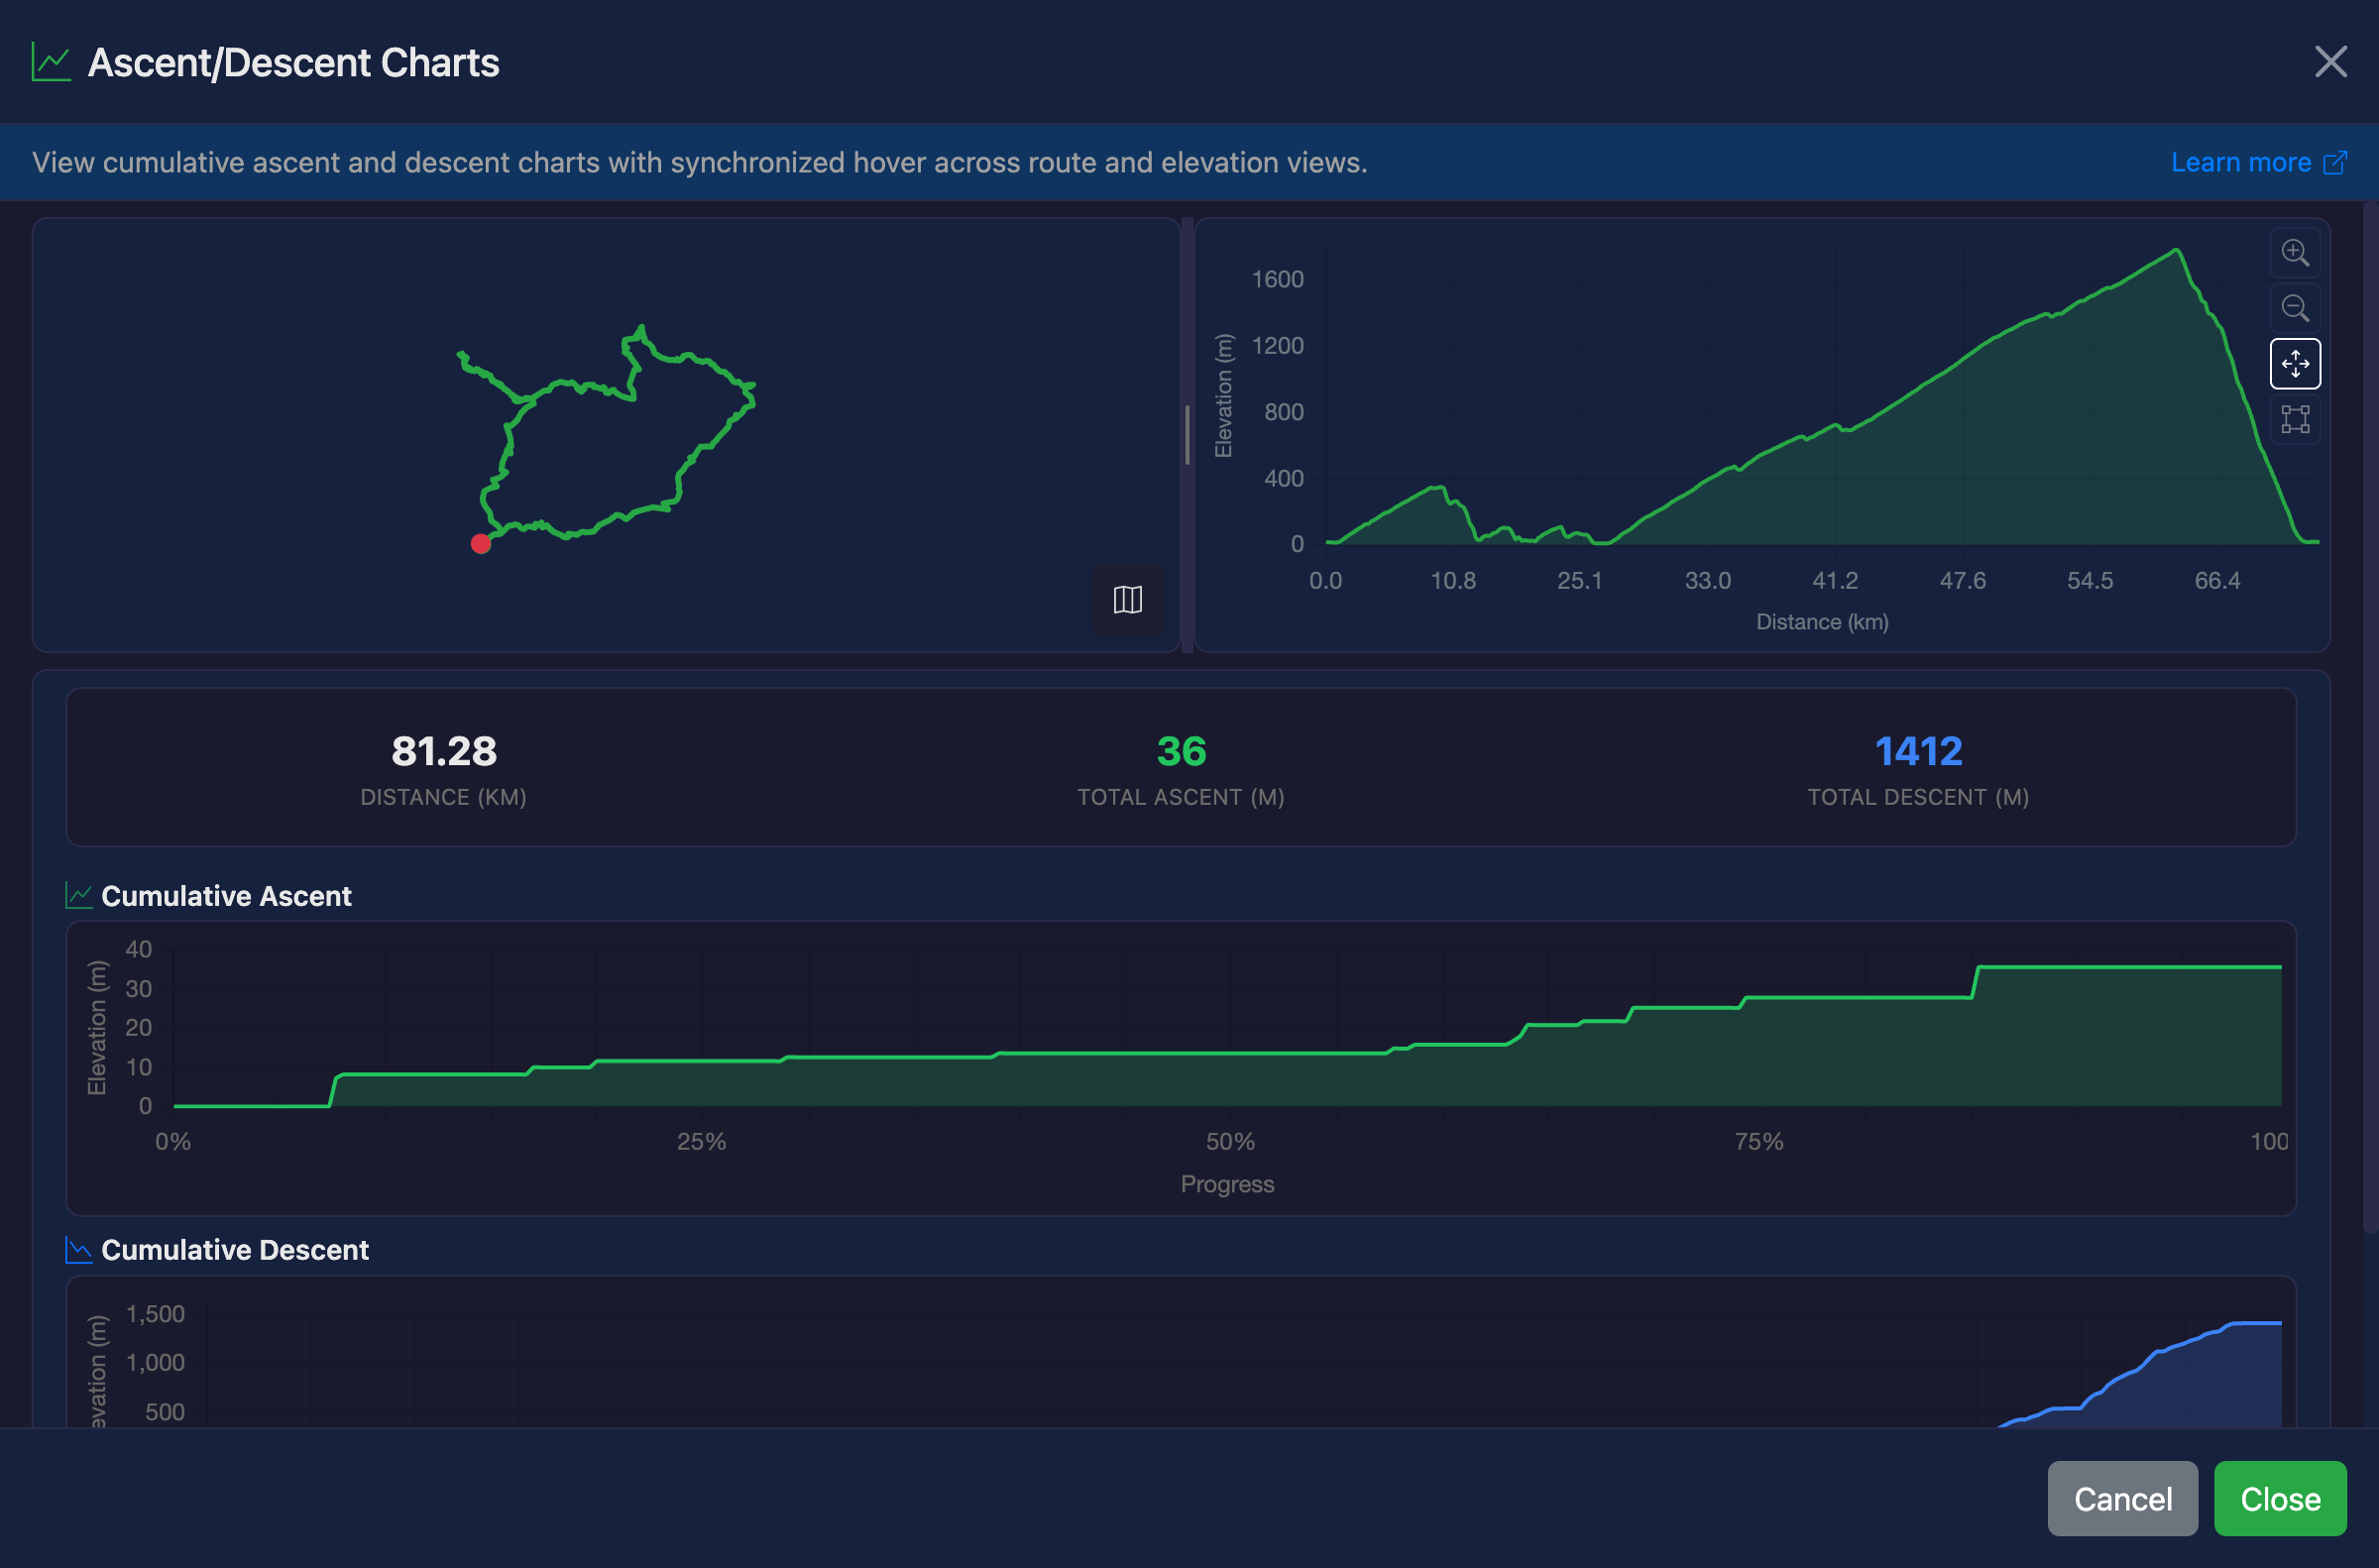Click the external link icon beside Learn more
The width and height of the screenshot is (2379, 1568).
click(x=2334, y=162)
